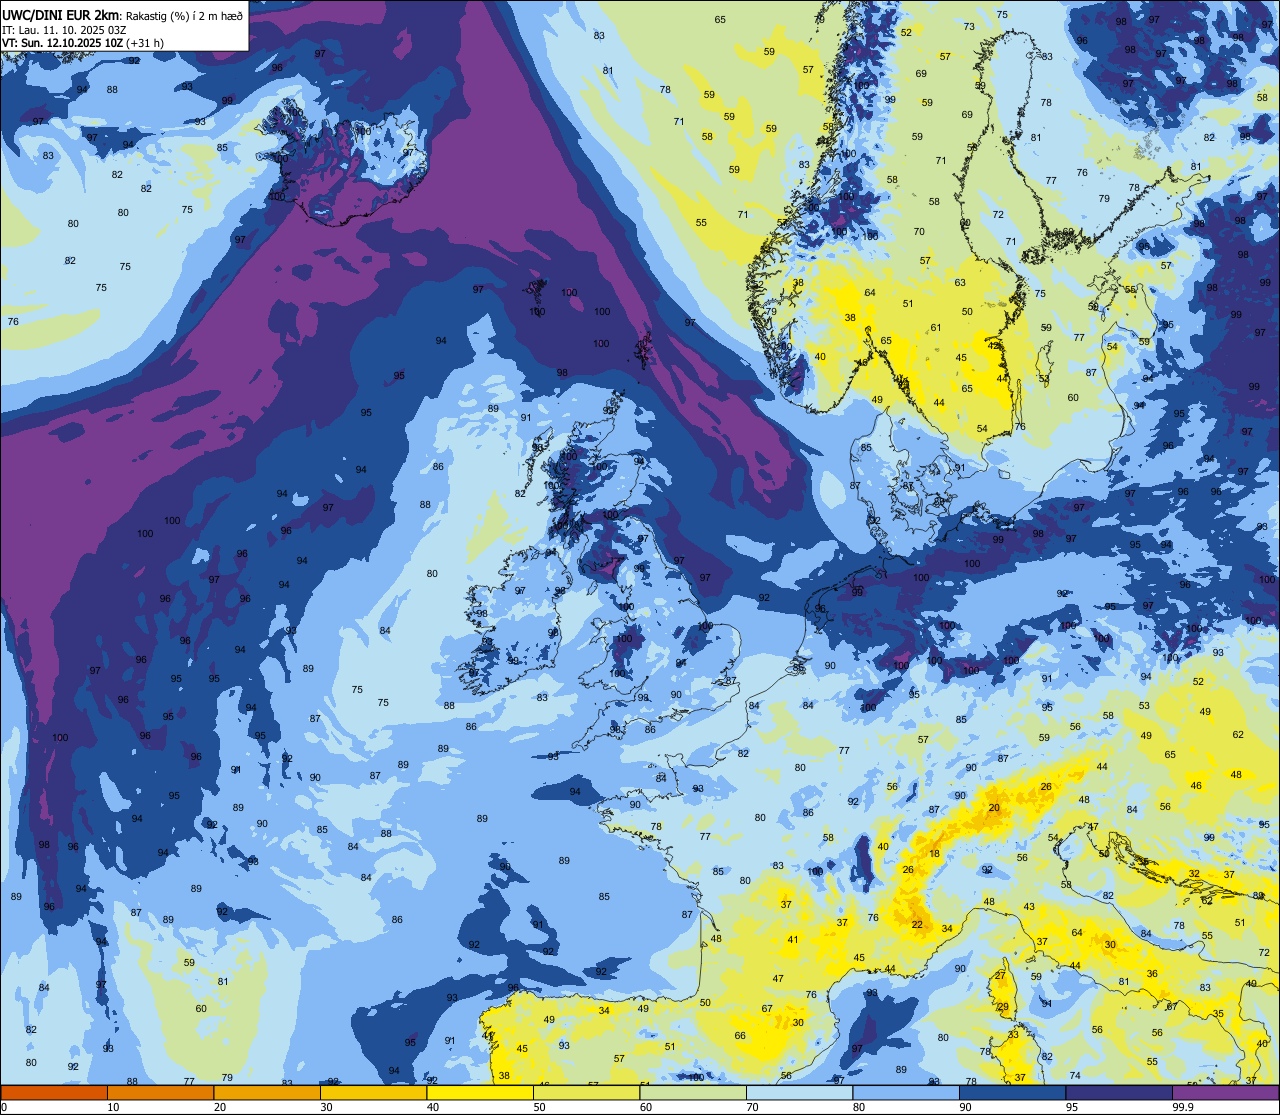
Task: Pick the pale yellow 50–60 legend swatch
Action: point(586,1093)
